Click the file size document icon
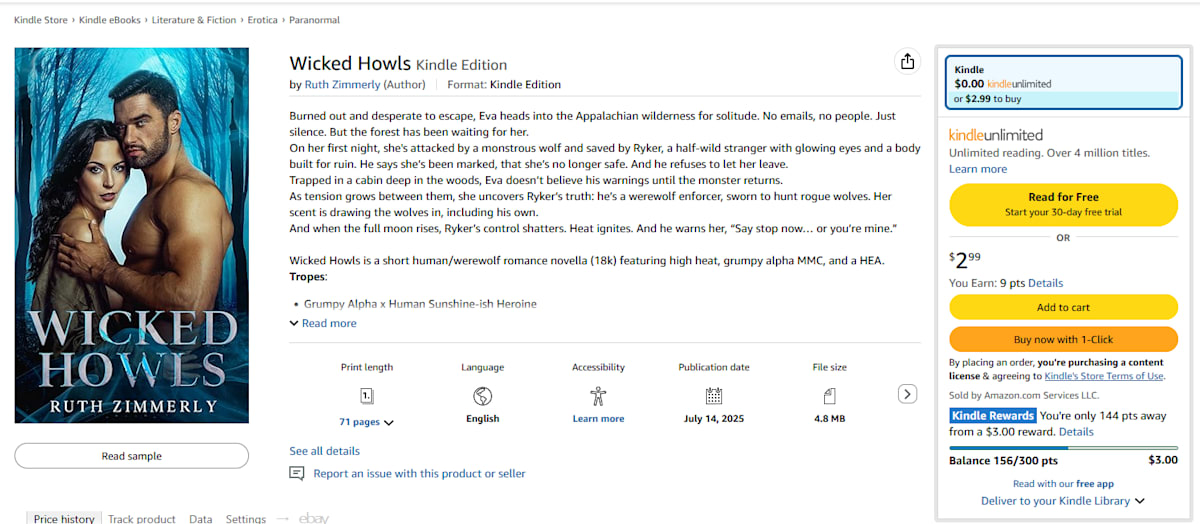Viewport: 1200px width, 524px height. tap(829, 395)
